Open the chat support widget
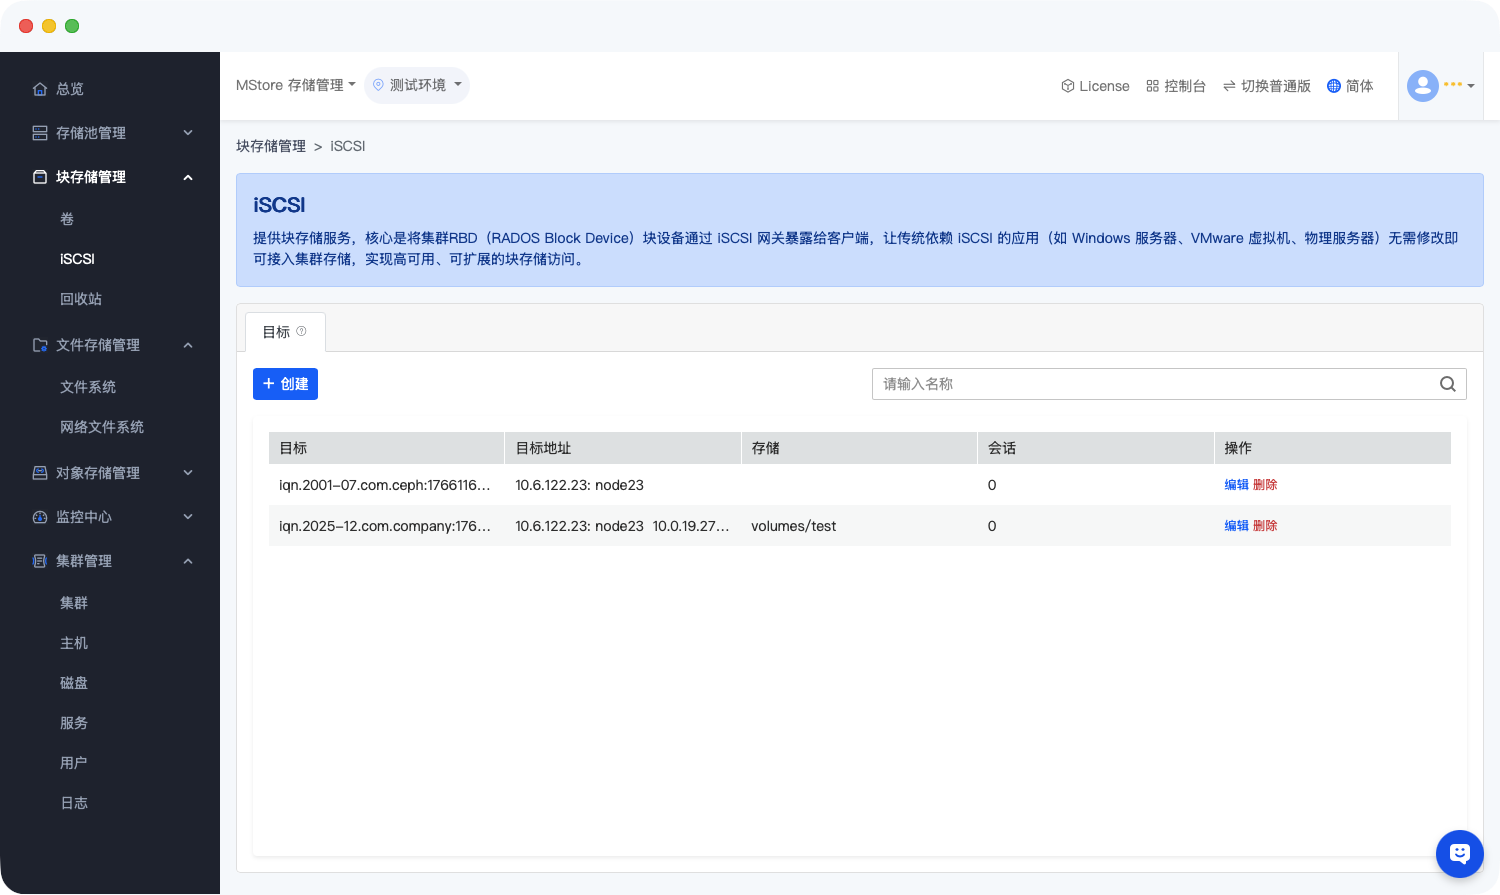 tap(1459, 853)
